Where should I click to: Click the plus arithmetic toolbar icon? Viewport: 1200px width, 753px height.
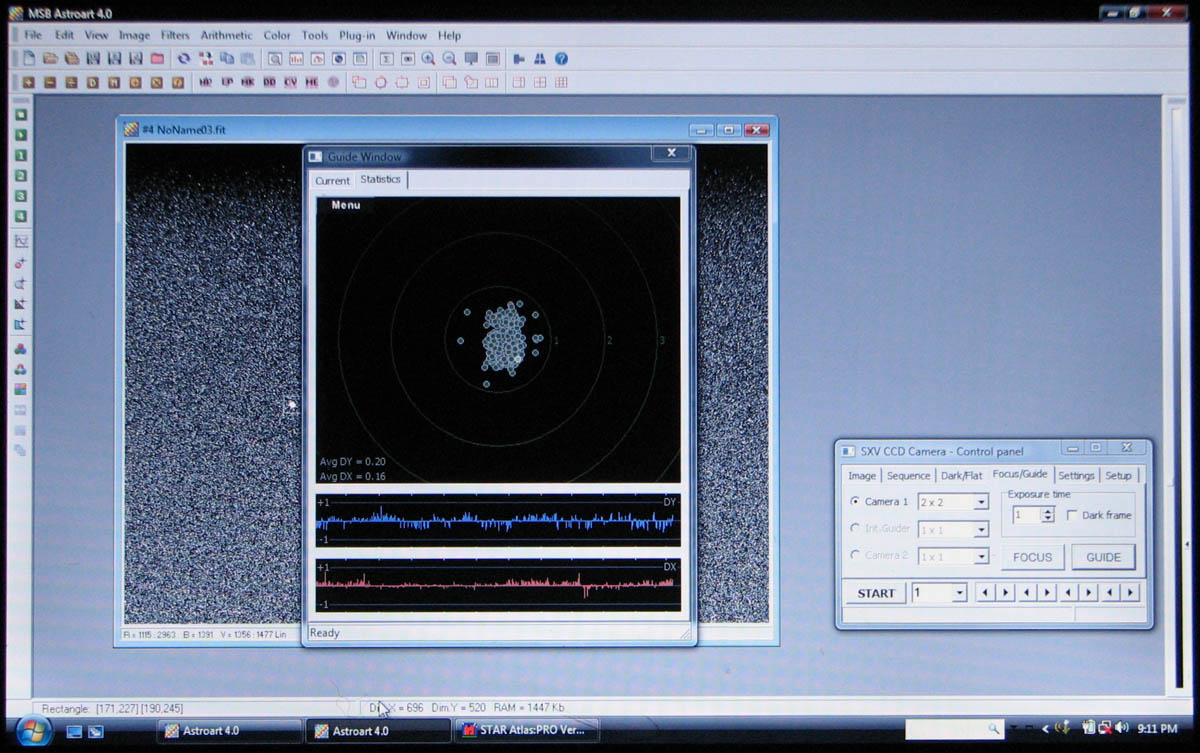click(x=28, y=82)
